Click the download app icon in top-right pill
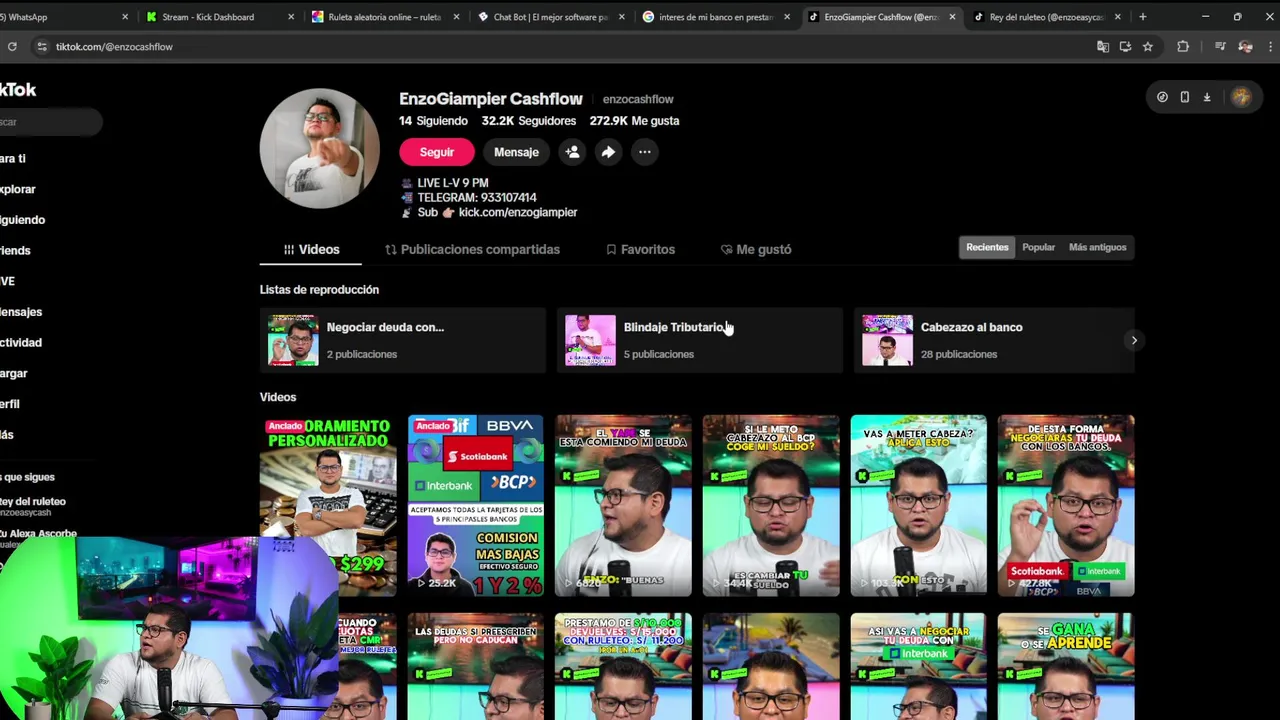1280x720 pixels. [1207, 97]
